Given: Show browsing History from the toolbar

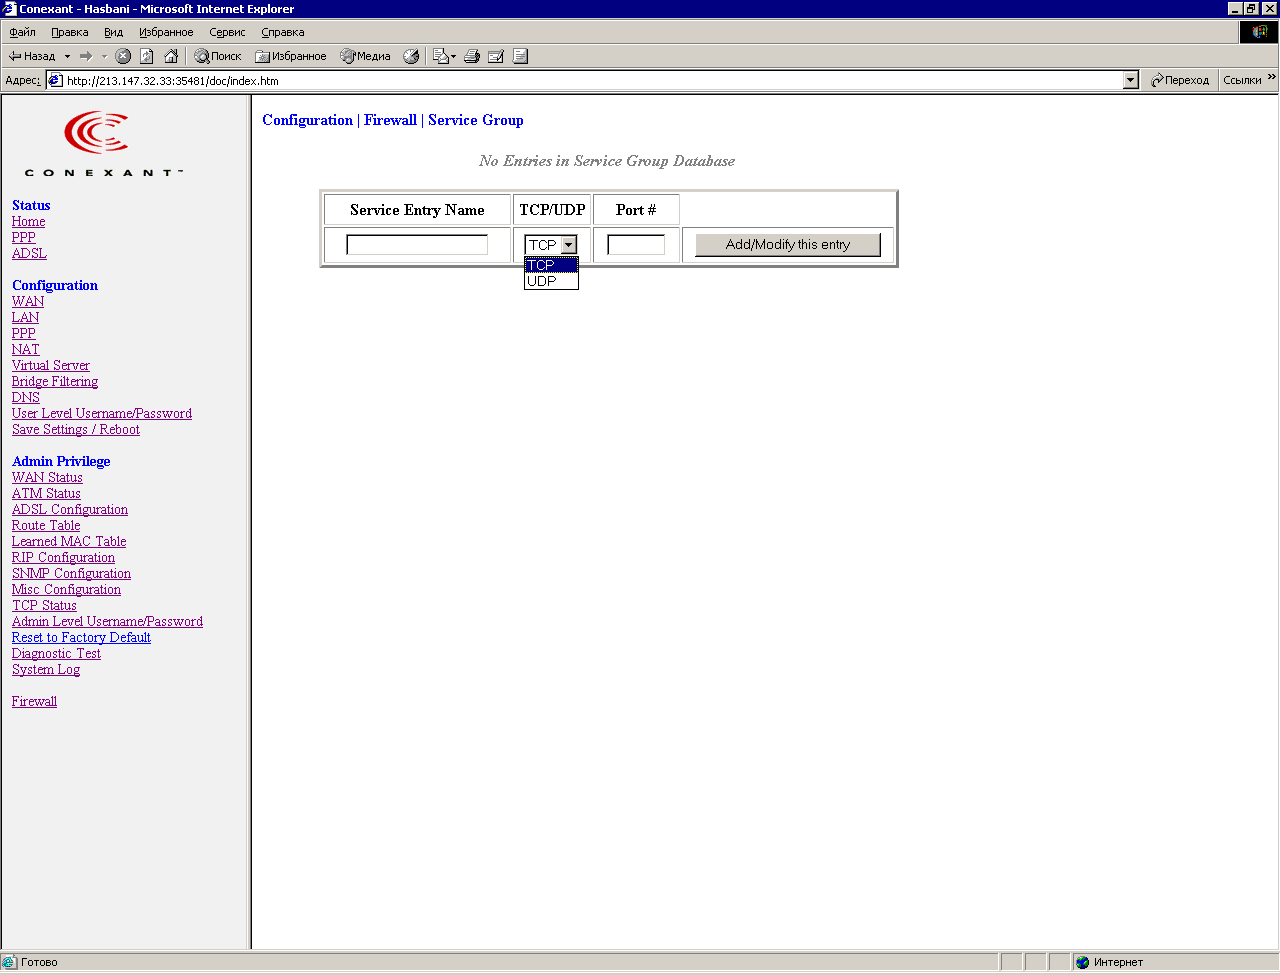Looking at the screenshot, I should (x=411, y=56).
